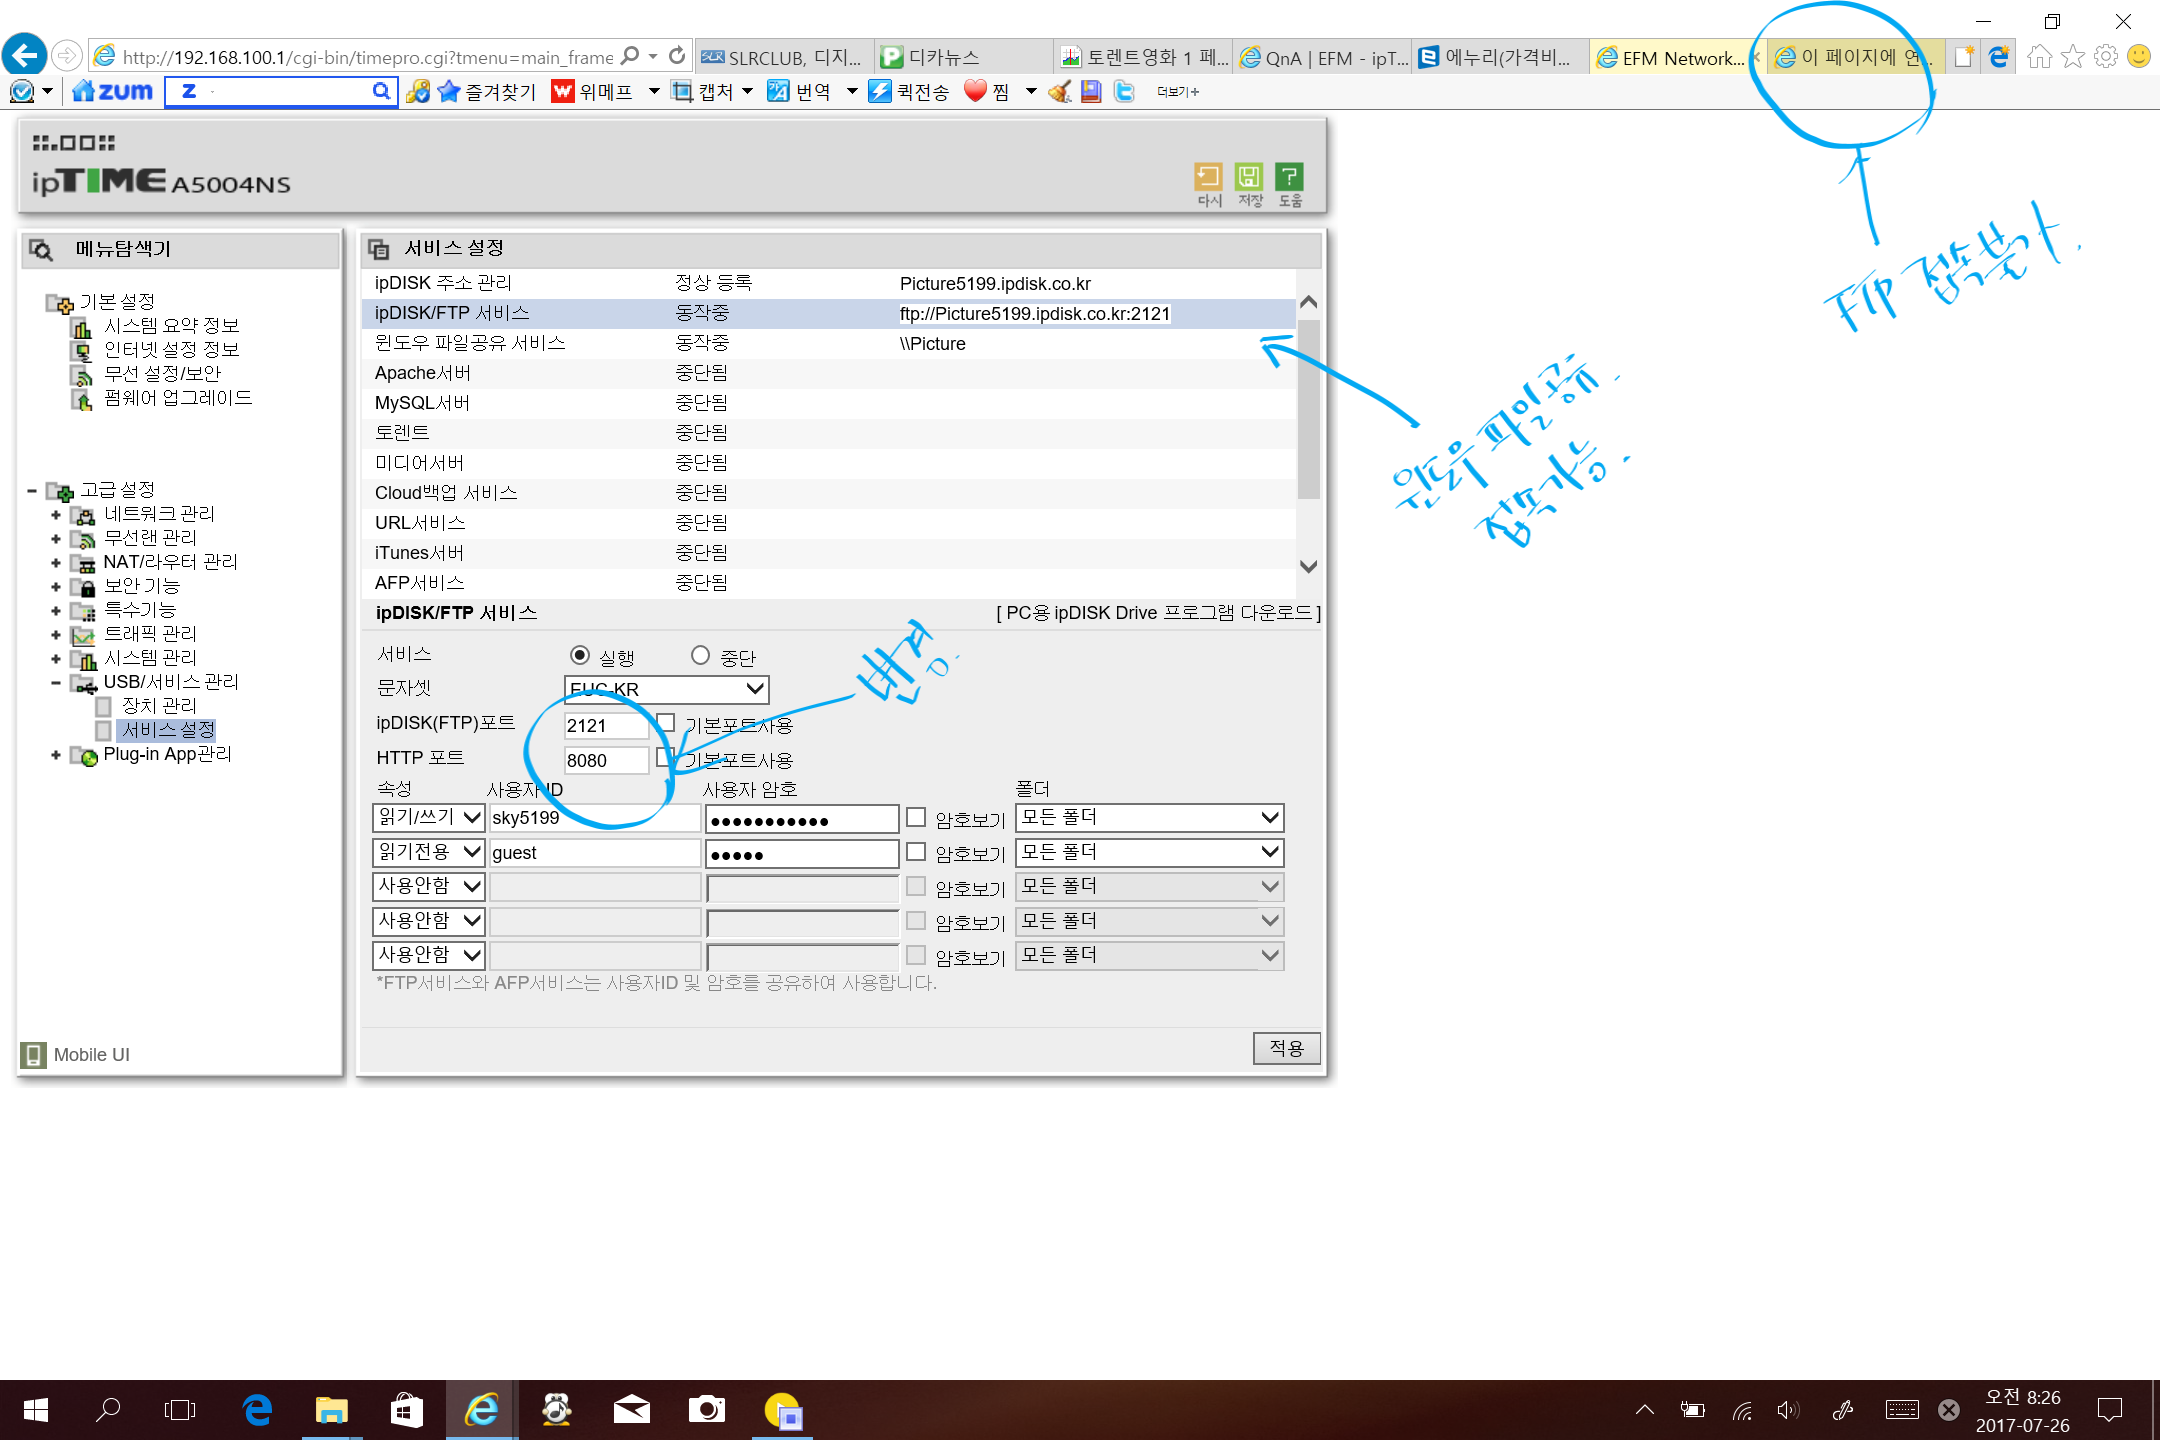Click the 찜 heart icon
Viewport: 2160px width, 1440px height.
point(976,91)
